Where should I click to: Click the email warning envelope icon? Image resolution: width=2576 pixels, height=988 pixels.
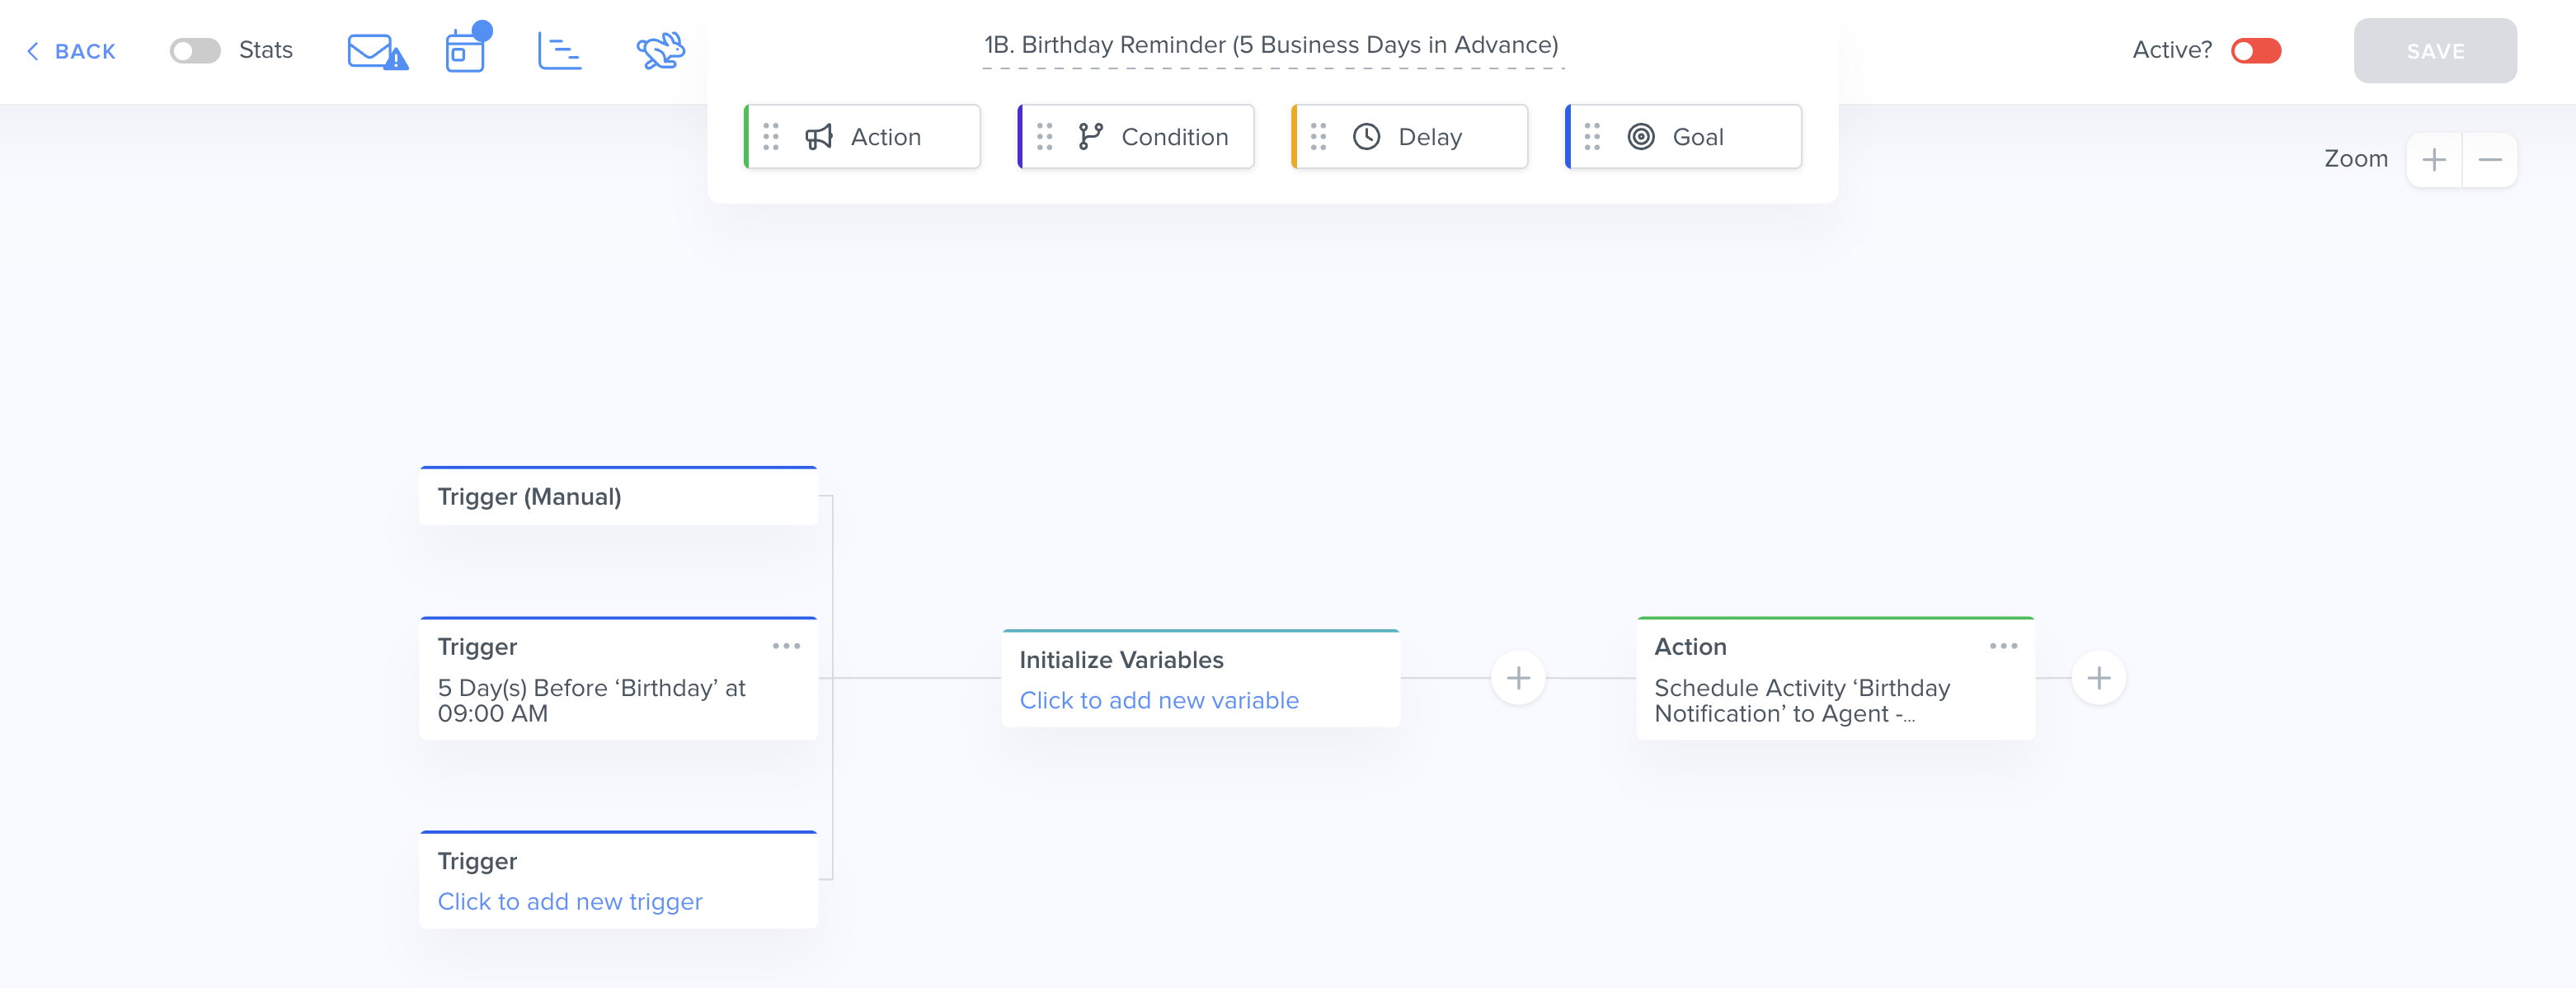click(376, 51)
